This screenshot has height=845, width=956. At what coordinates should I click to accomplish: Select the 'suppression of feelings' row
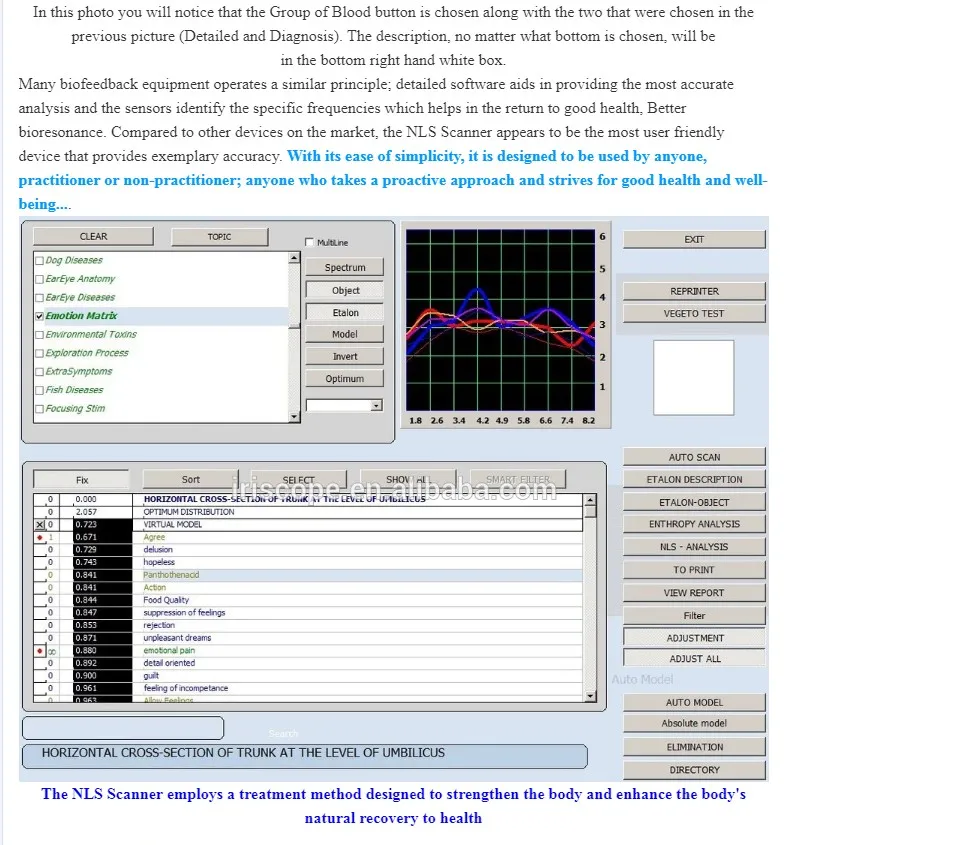(309, 613)
